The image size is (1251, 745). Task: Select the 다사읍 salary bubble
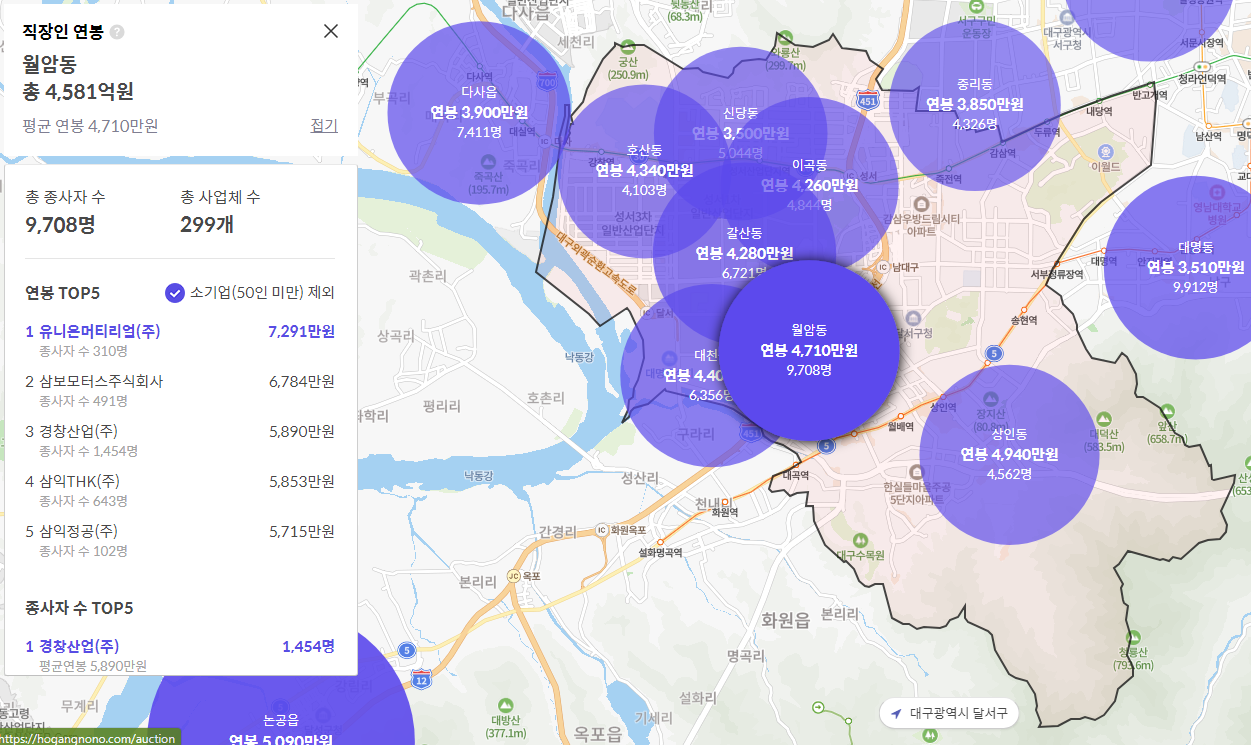(478, 111)
